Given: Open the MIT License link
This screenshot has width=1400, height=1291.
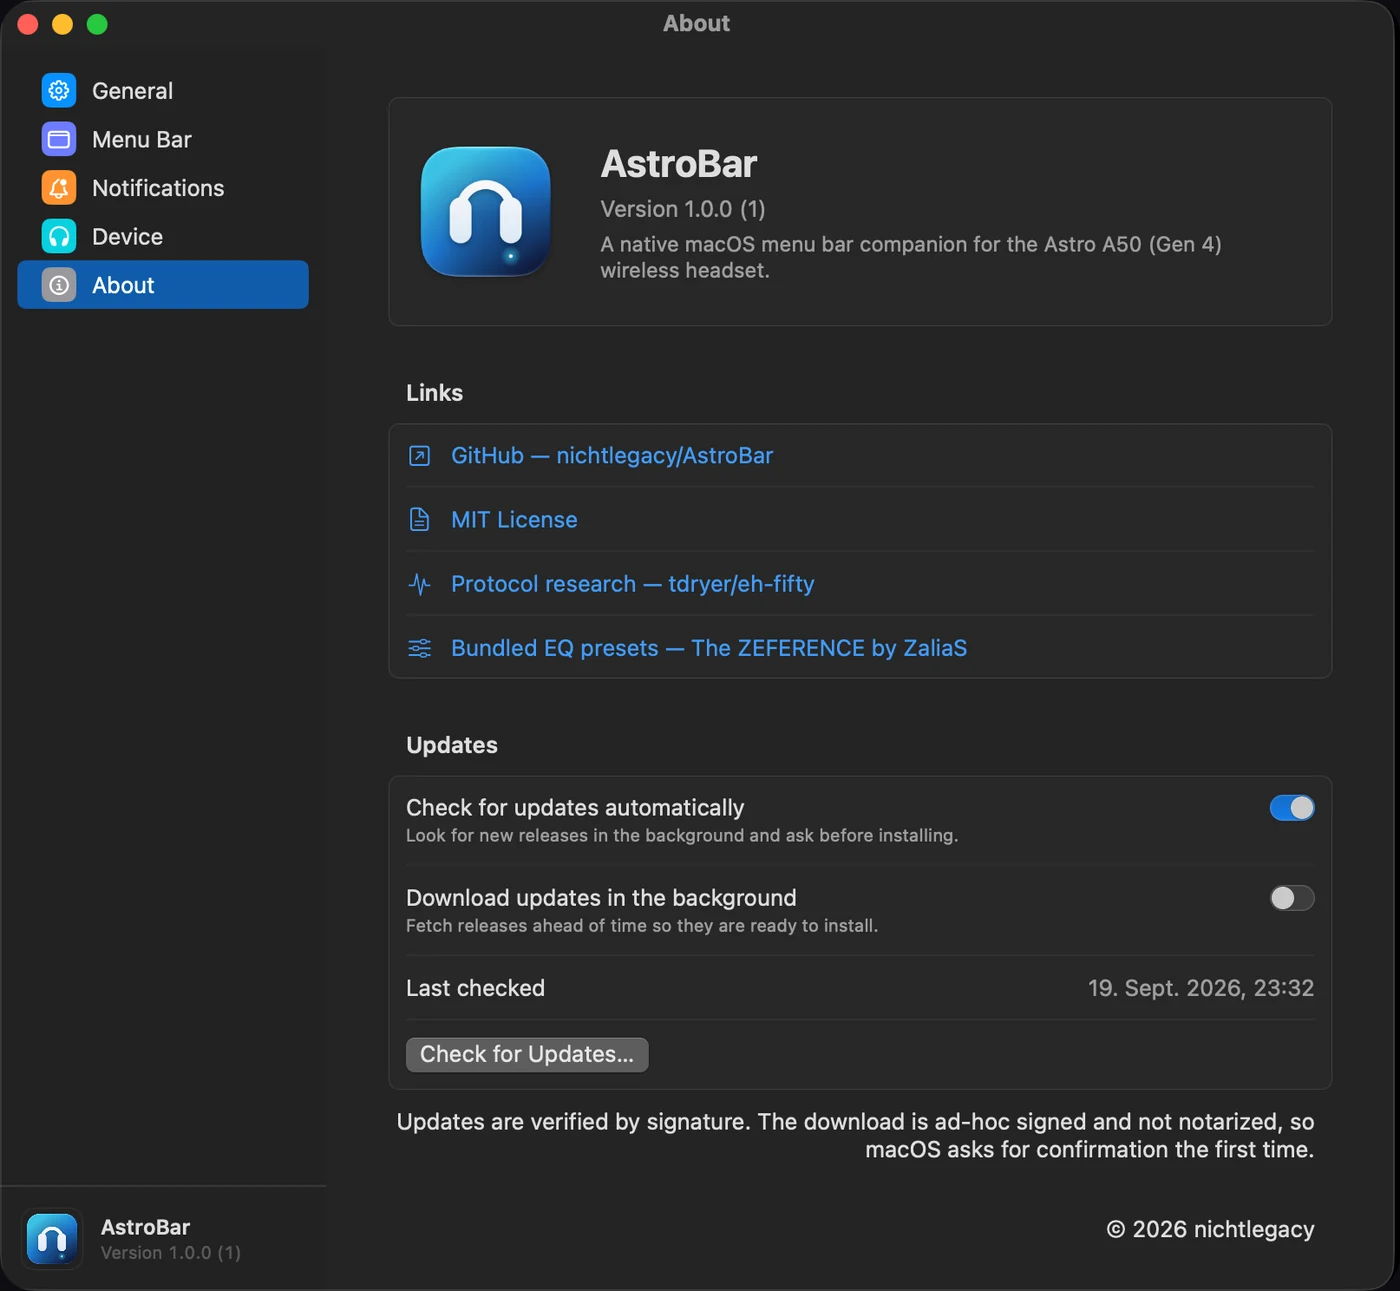Looking at the screenshot, I should [x=514, y=520].
